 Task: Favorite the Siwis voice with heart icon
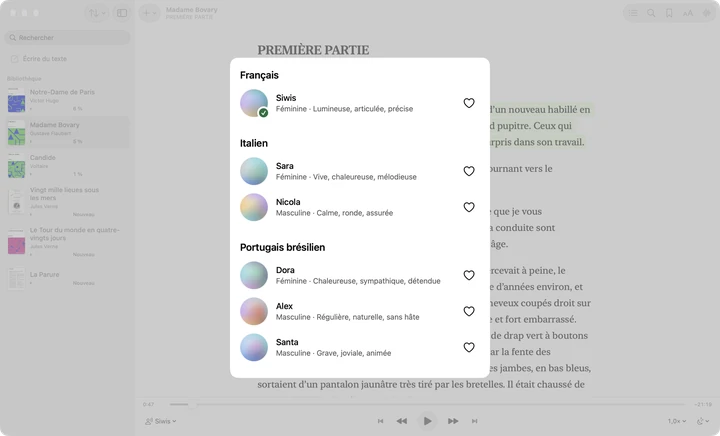pos(468,103)
